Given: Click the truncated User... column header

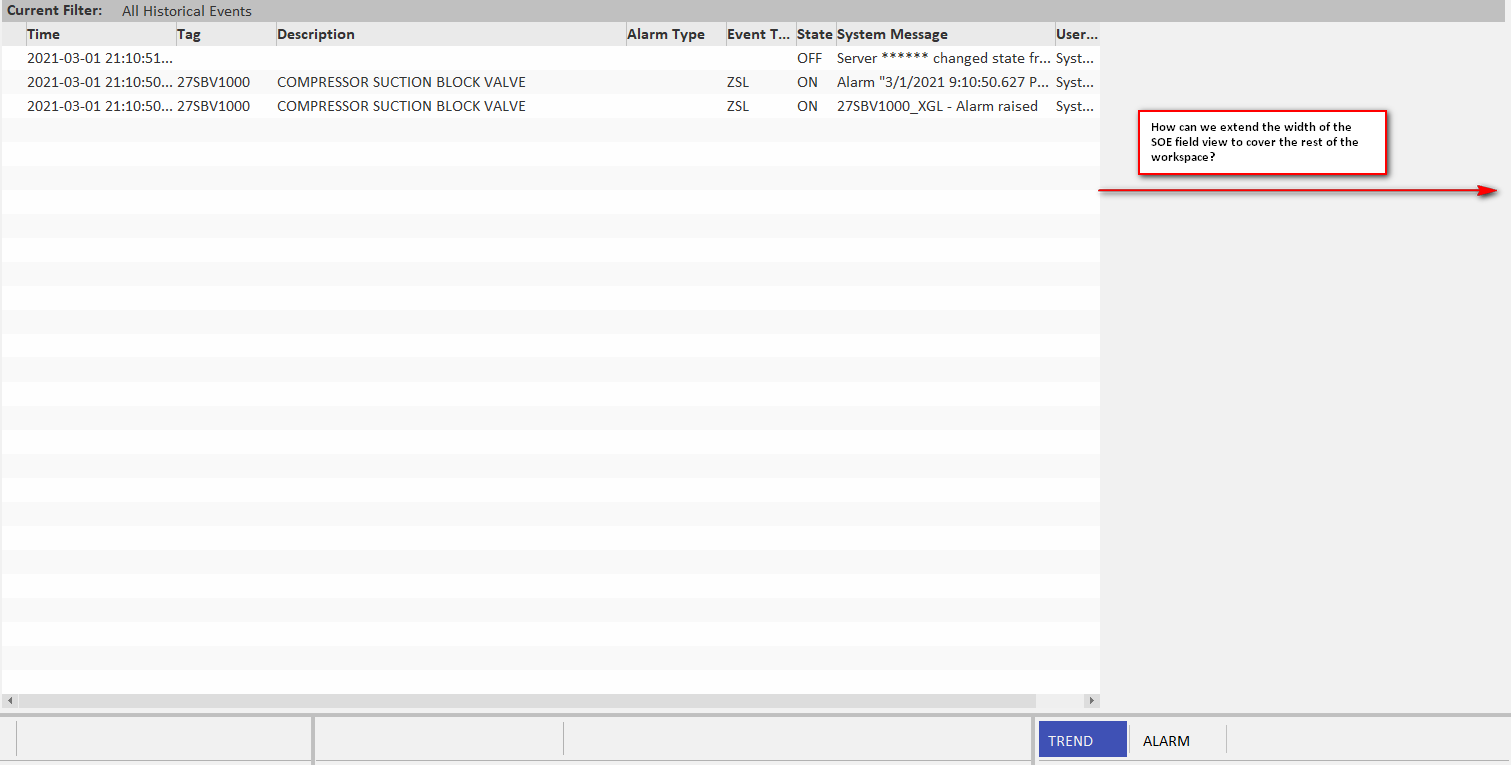Looking at the screenshot, I should (1077, 34).
